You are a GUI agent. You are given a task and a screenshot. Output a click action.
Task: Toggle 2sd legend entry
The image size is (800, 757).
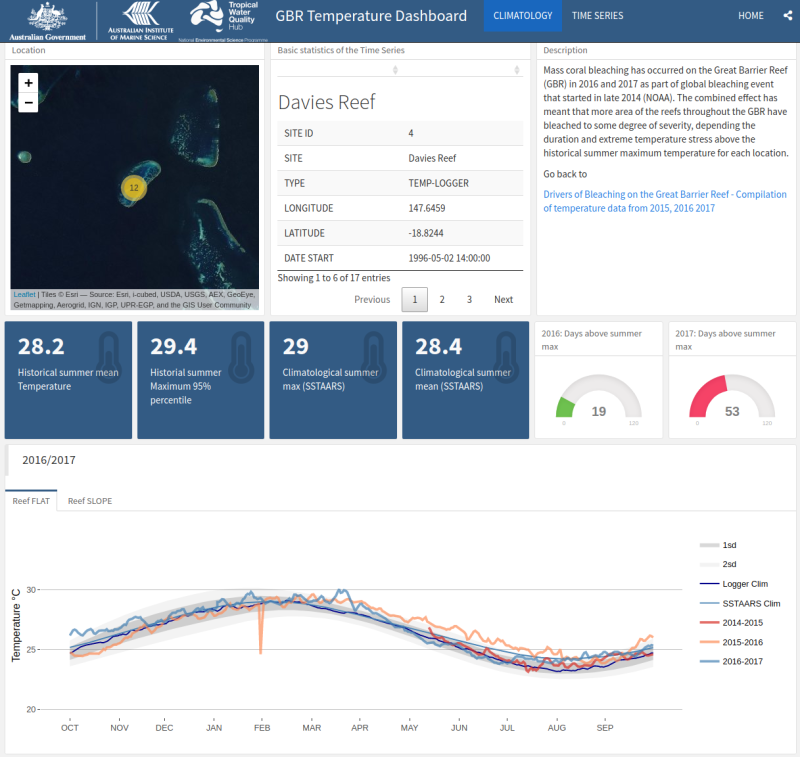(718, 564)
